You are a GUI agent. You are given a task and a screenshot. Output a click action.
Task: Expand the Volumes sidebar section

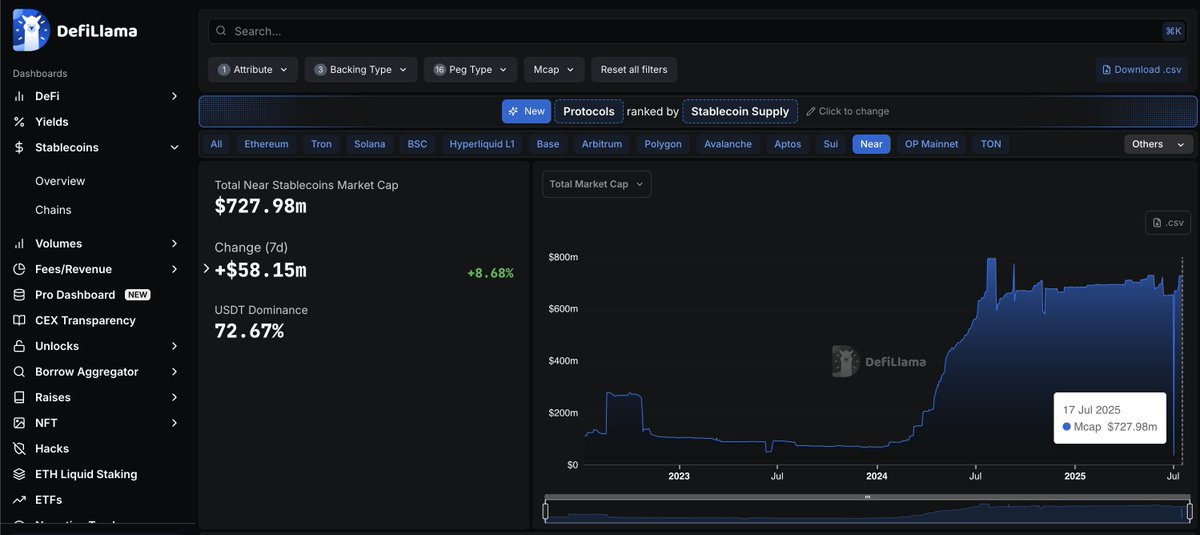(174, 244)
